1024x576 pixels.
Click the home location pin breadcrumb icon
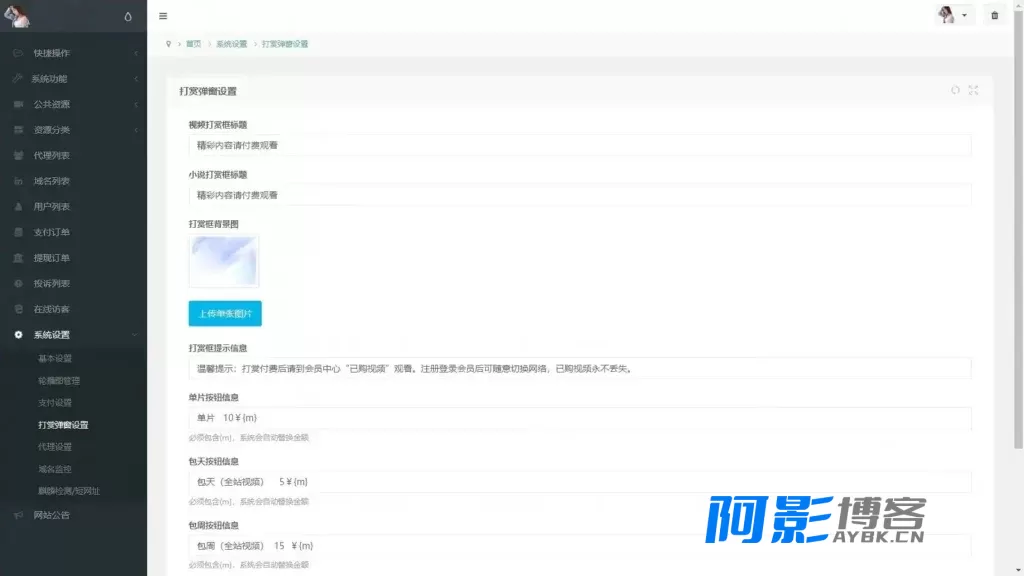[x=168, y=44]
